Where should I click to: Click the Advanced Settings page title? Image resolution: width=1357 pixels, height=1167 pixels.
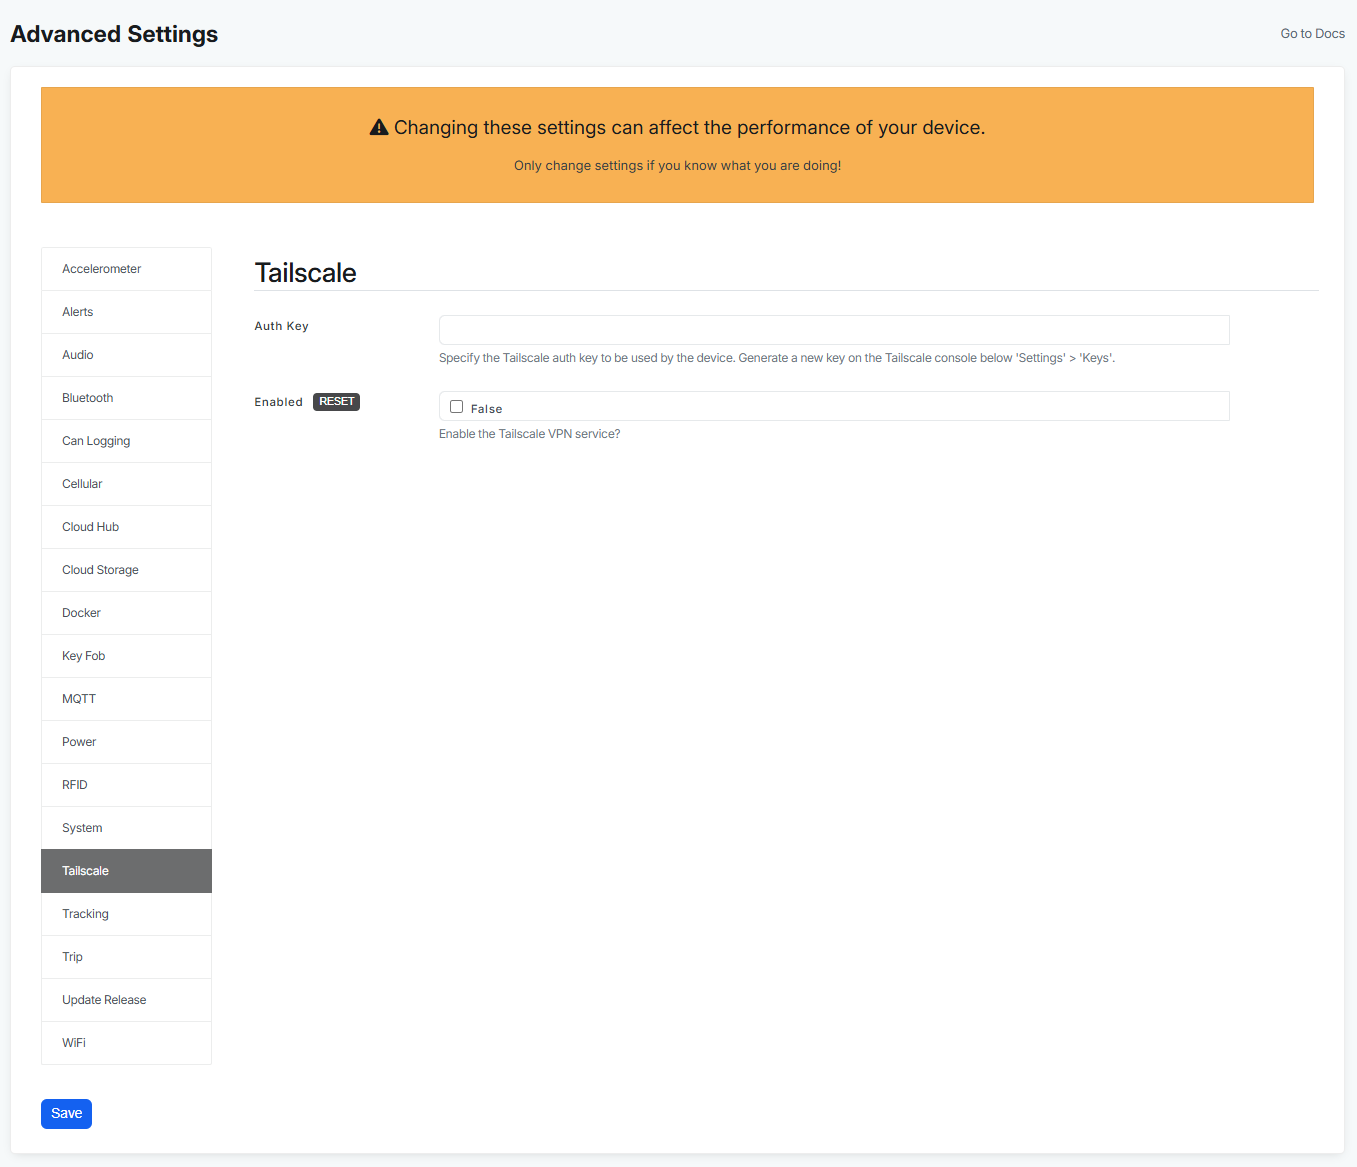(x=114, y=34)
